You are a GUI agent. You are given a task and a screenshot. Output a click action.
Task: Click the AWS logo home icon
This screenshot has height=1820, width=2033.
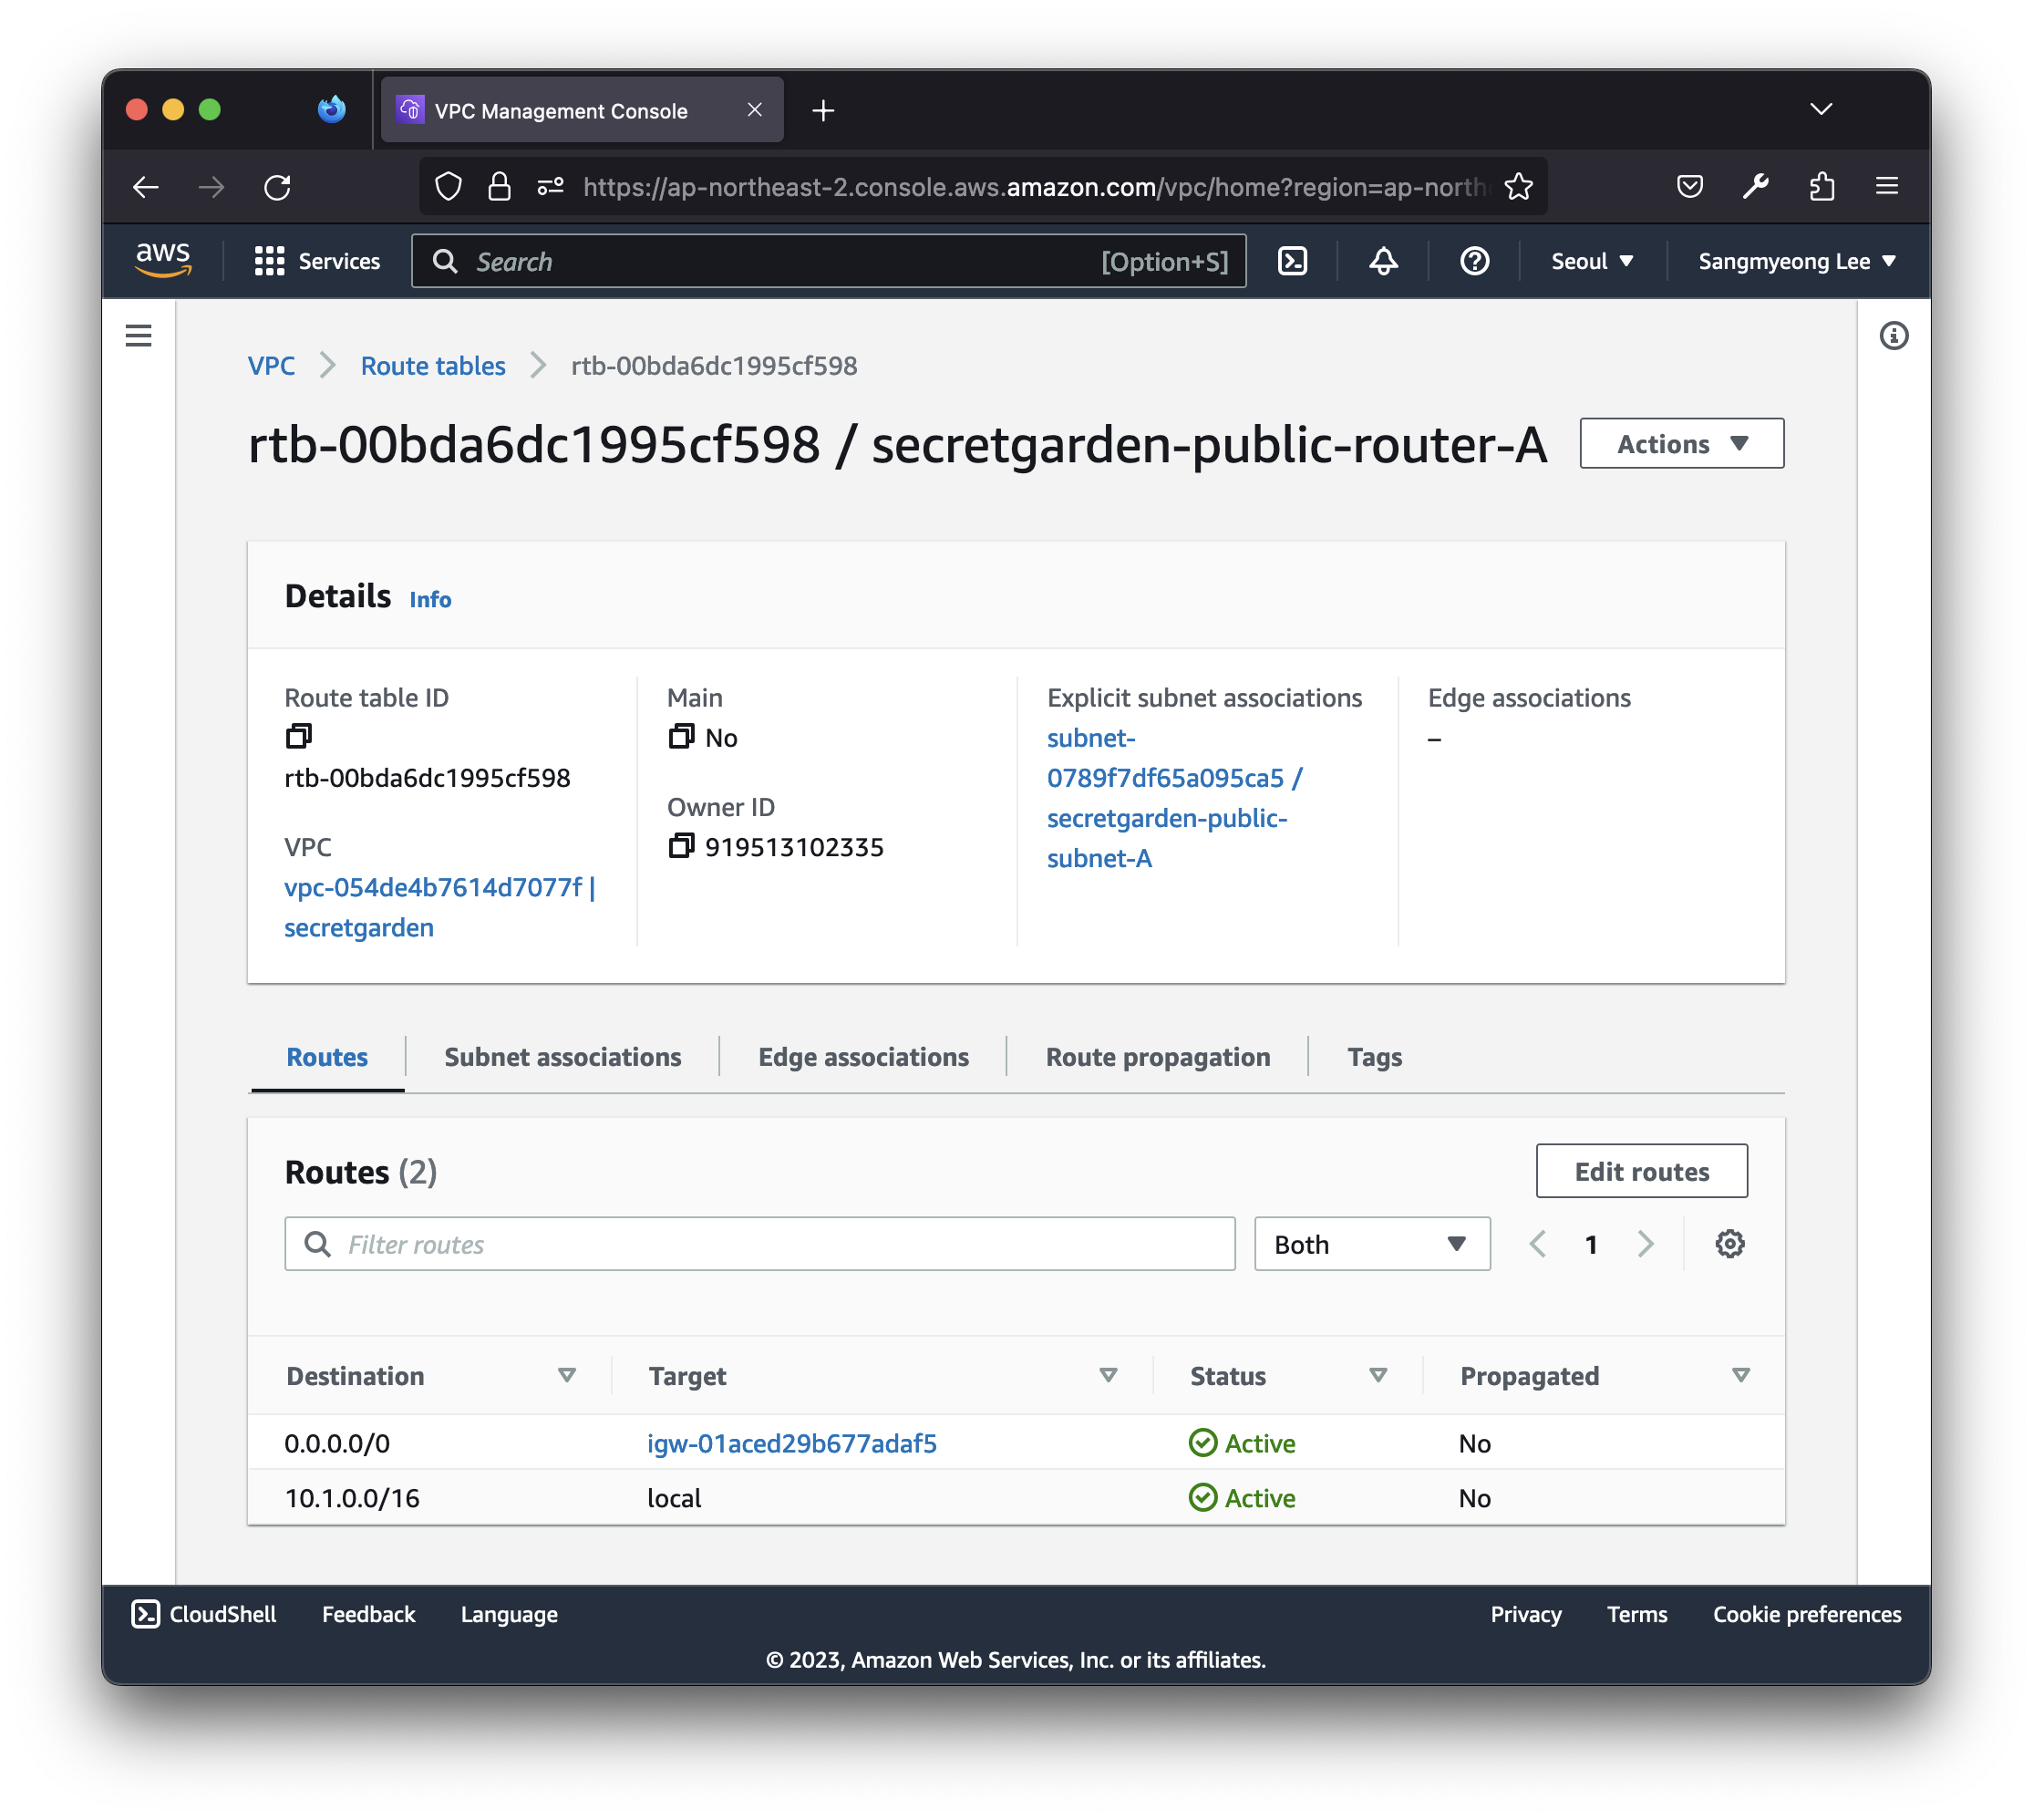[x=163, y=261]
